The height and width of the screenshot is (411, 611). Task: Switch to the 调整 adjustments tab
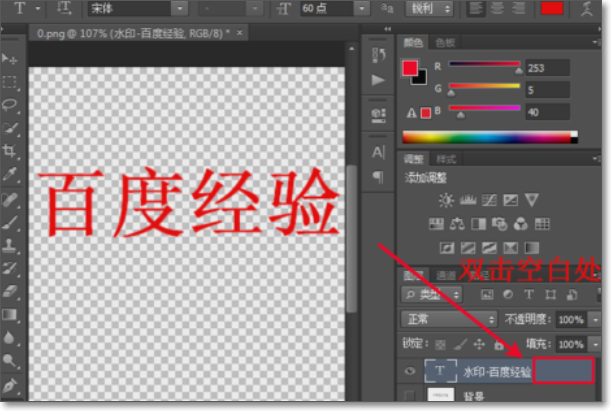tap(413, 159)
